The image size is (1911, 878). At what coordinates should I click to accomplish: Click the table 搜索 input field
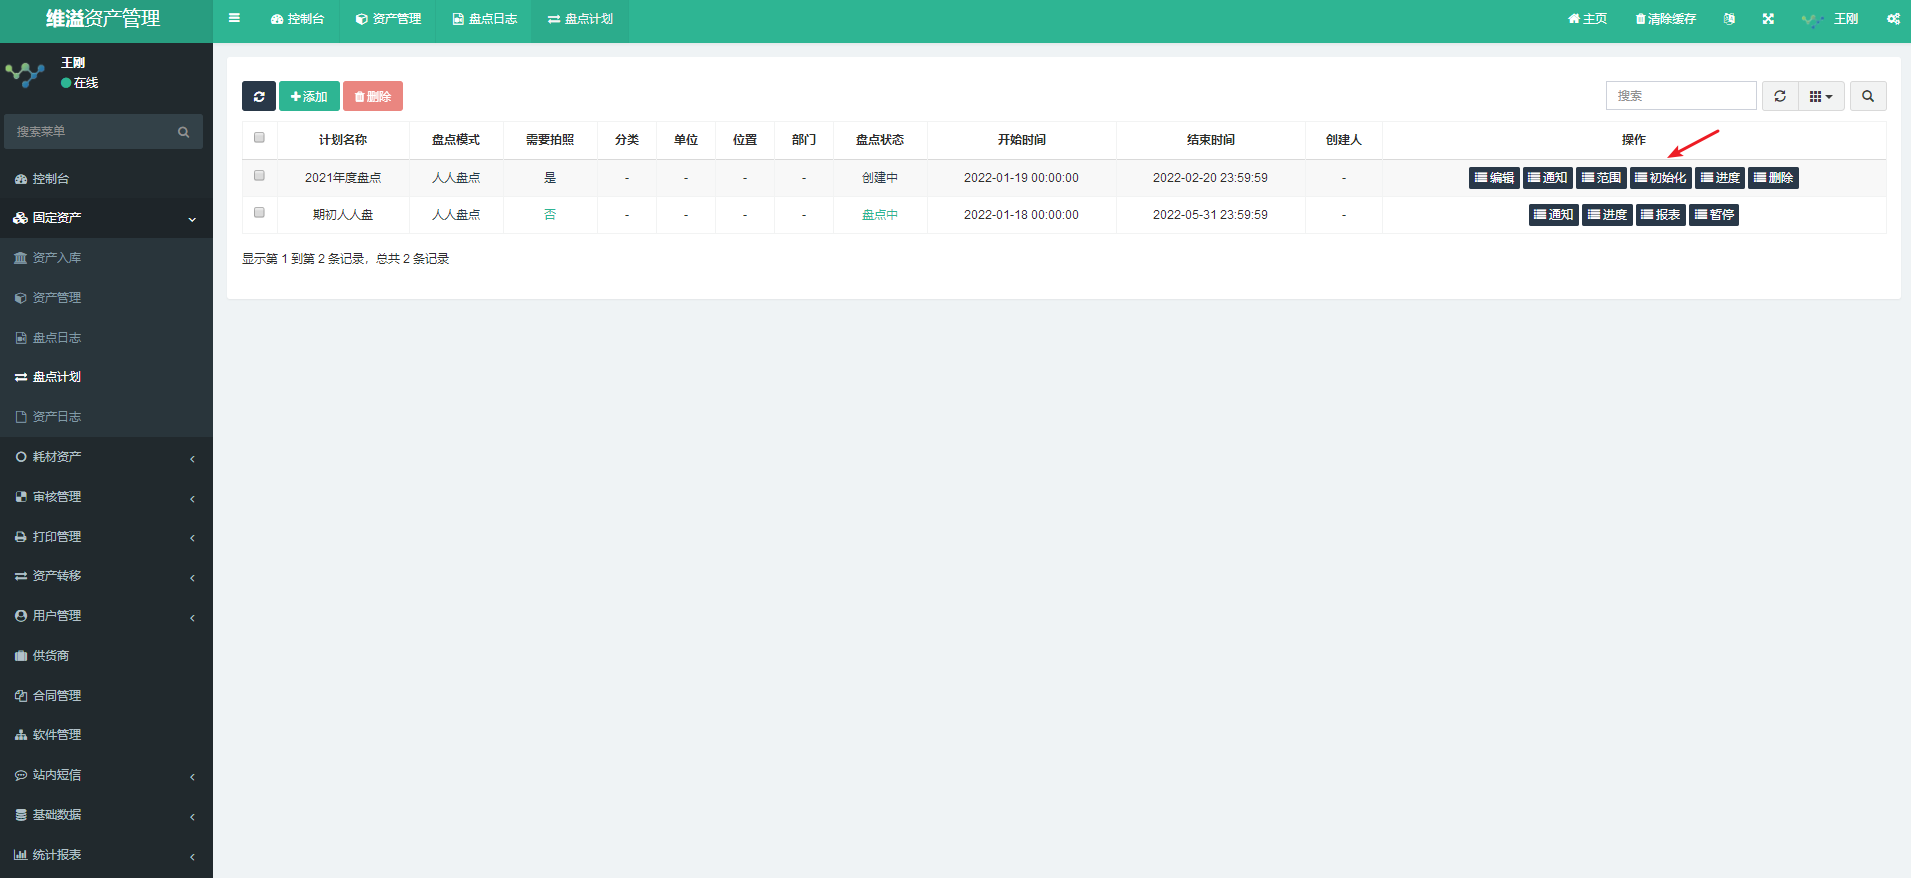click(1680, 96)
